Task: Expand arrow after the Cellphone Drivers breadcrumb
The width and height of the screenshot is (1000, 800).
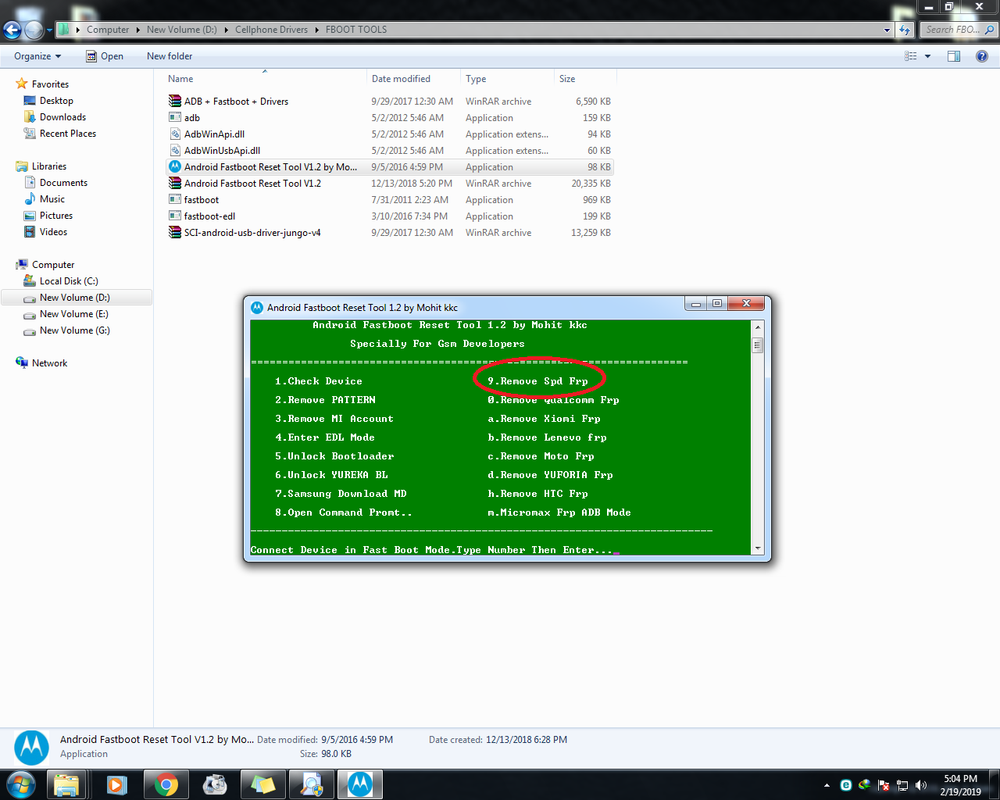Action: (316, 30)
